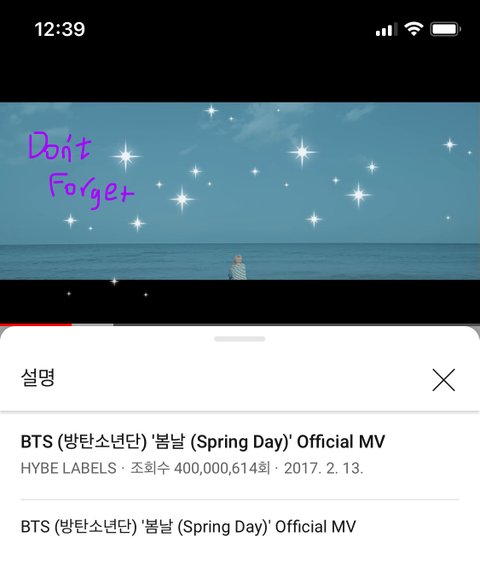
Task: Tap the 조회수 400,000,614회 view count
Action: pos(200,468)
